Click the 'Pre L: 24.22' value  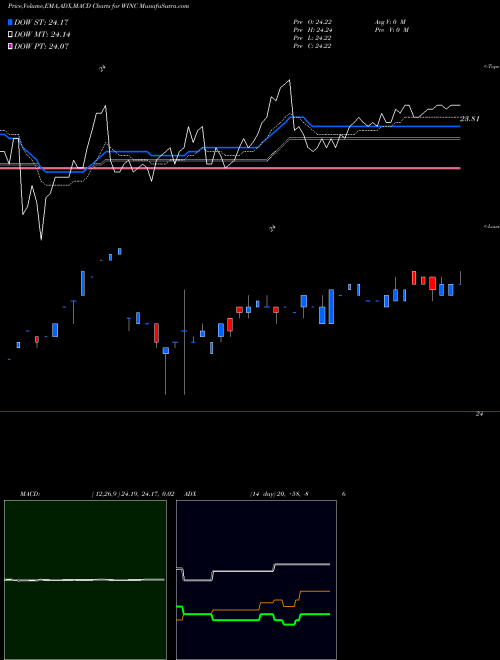click(x=312, y=38)
